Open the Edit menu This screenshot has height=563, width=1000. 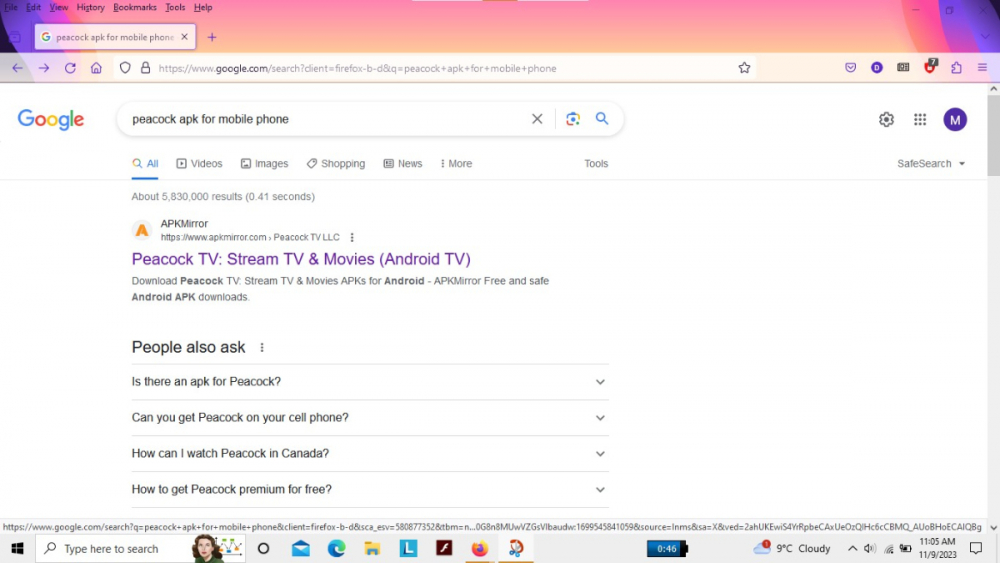click(x=33, y=7)
